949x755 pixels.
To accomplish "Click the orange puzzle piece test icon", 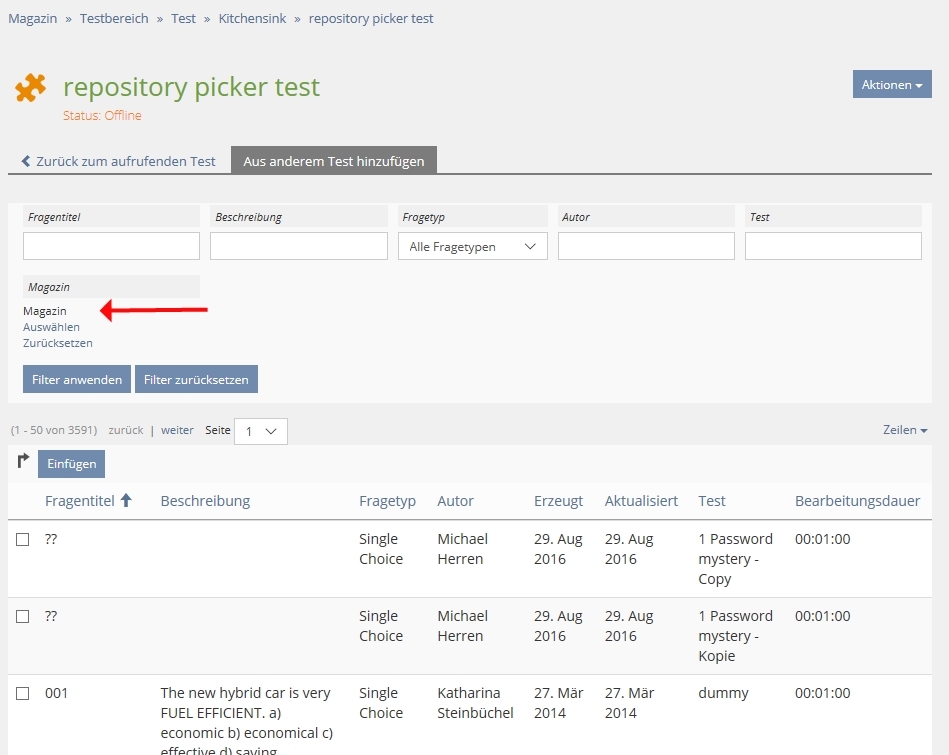I will (30, 88).
